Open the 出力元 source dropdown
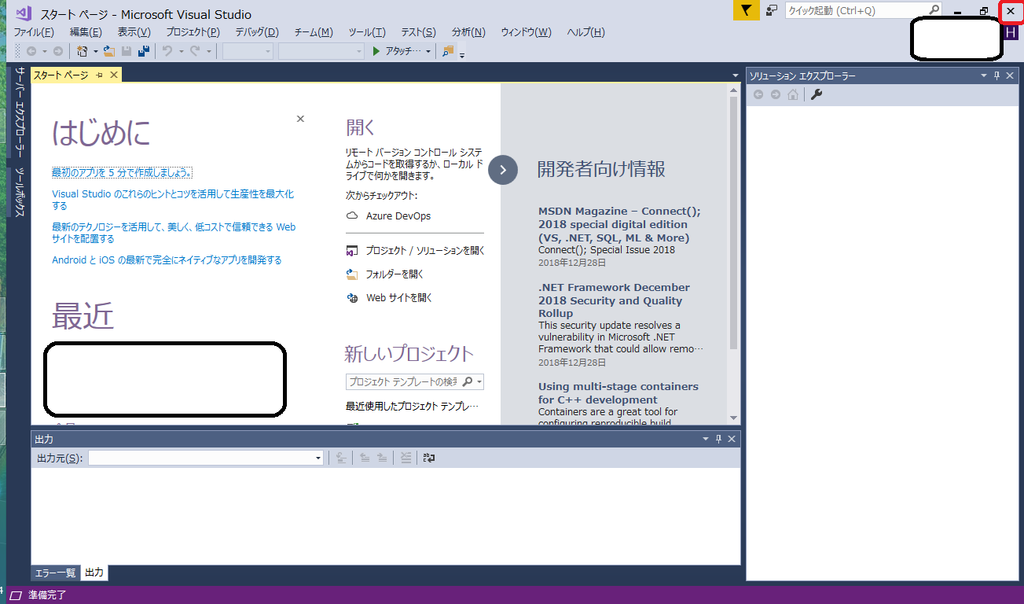The width and height of the screenshot is (1024, 604). pos(318,458)
